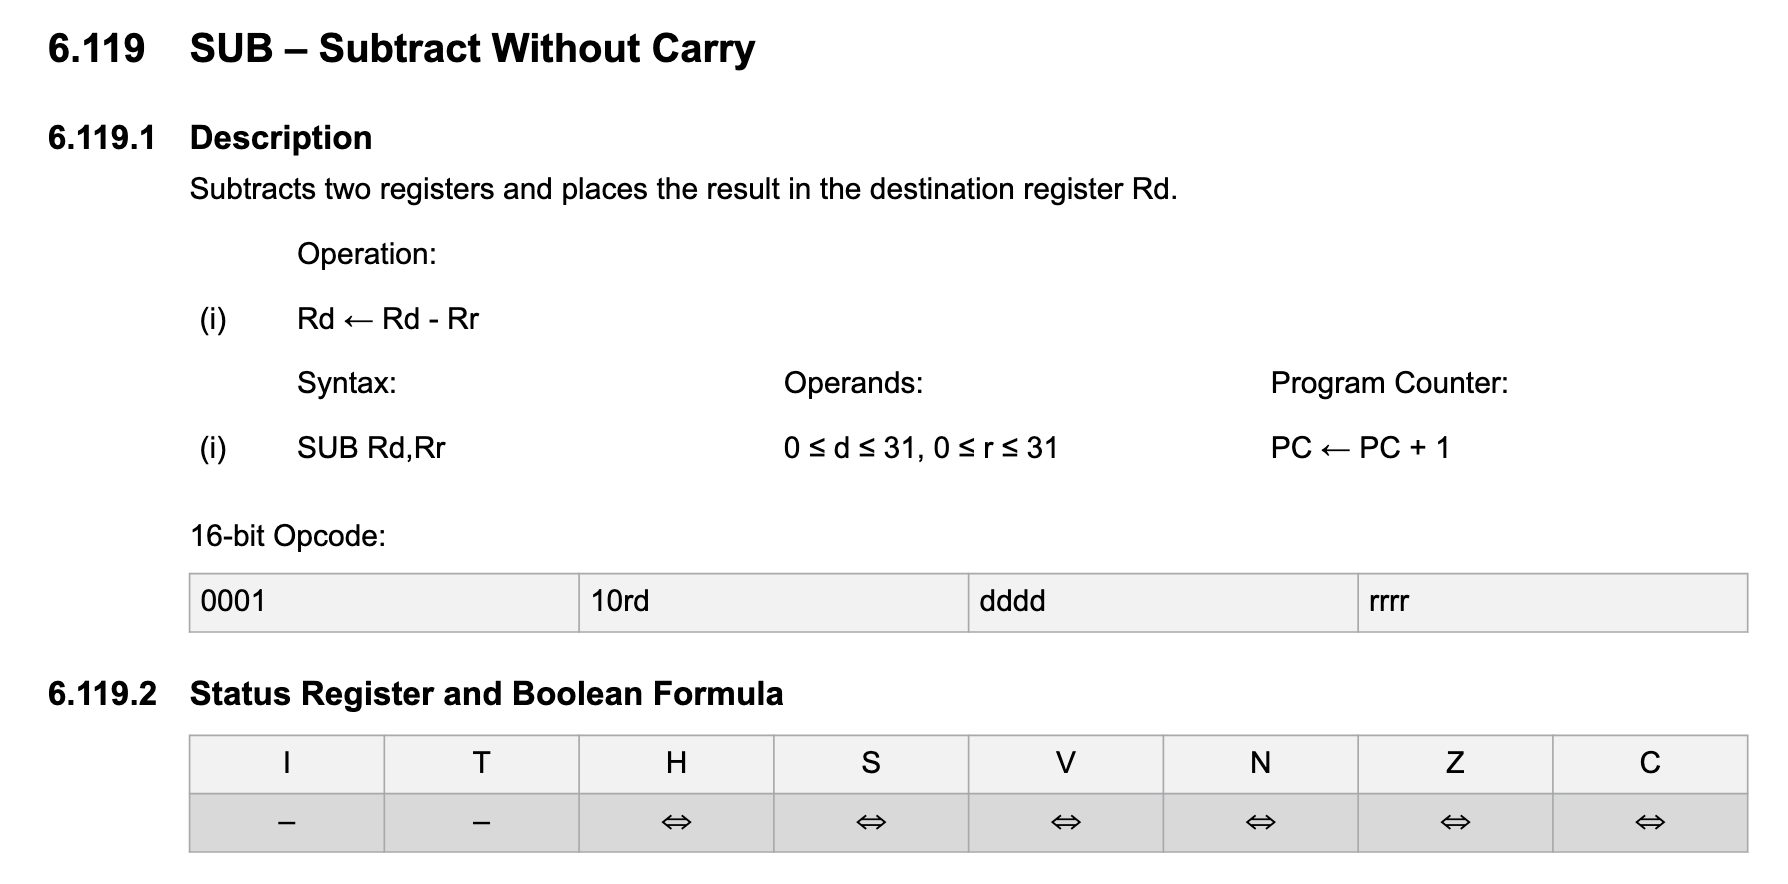This screenshot has width=1788, height=884.
Task: Click the heading SUB – Subtract Without Carry
Action: [x=472, y=49]
